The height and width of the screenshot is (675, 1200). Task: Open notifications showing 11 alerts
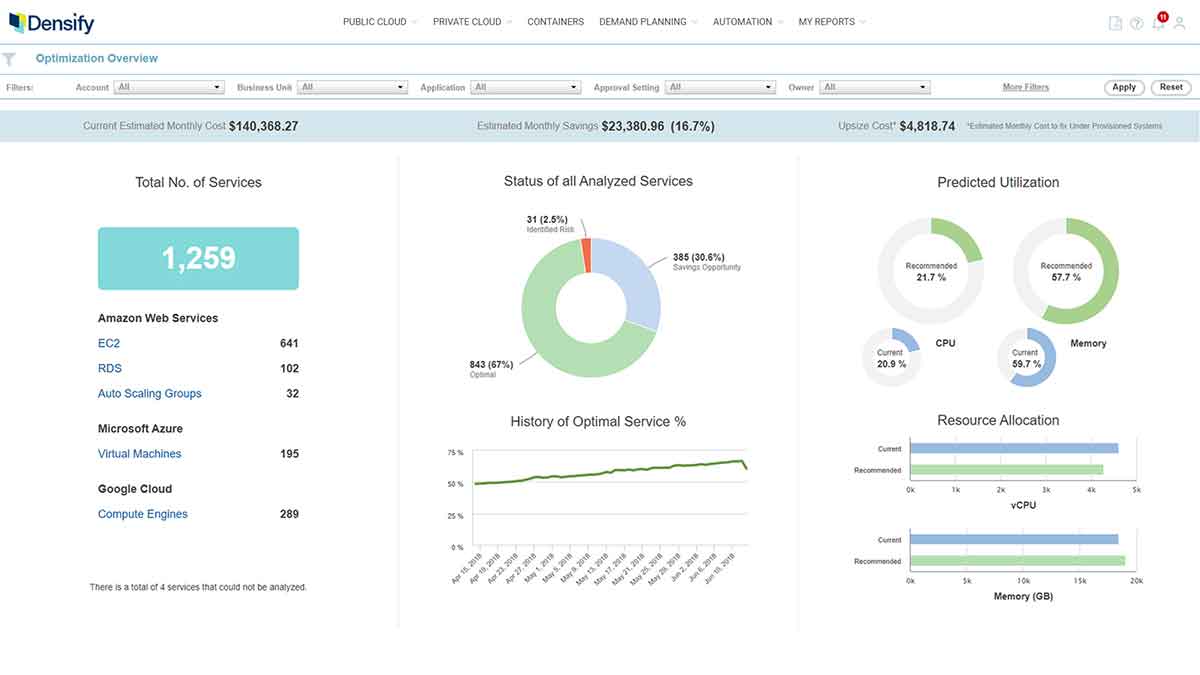[1157, 22]
